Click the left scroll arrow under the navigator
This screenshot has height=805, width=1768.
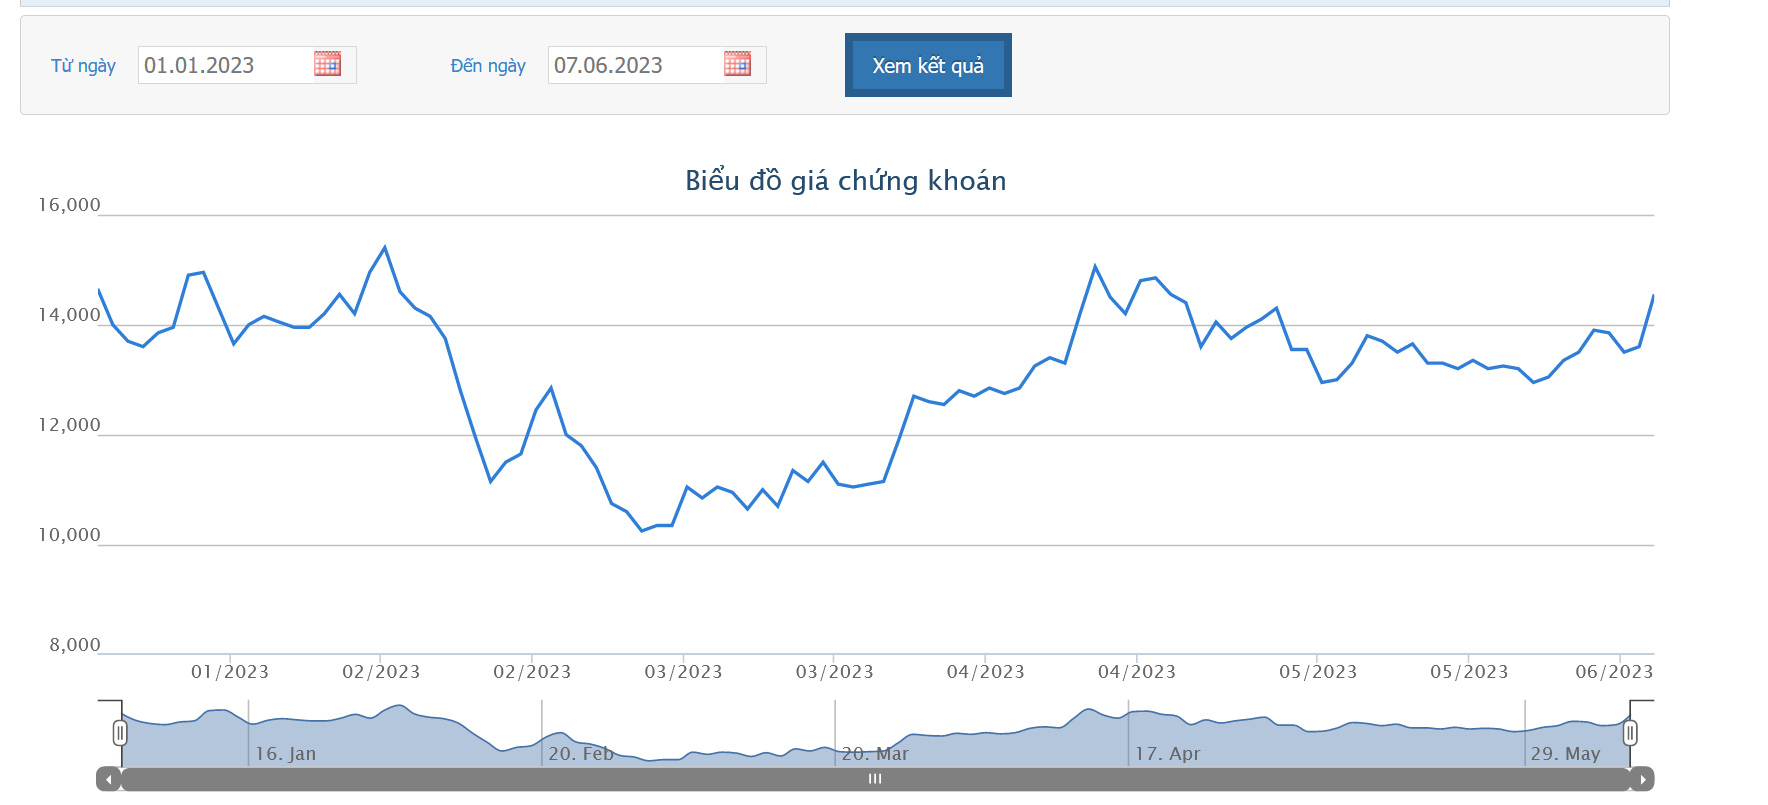pos(108,779)
